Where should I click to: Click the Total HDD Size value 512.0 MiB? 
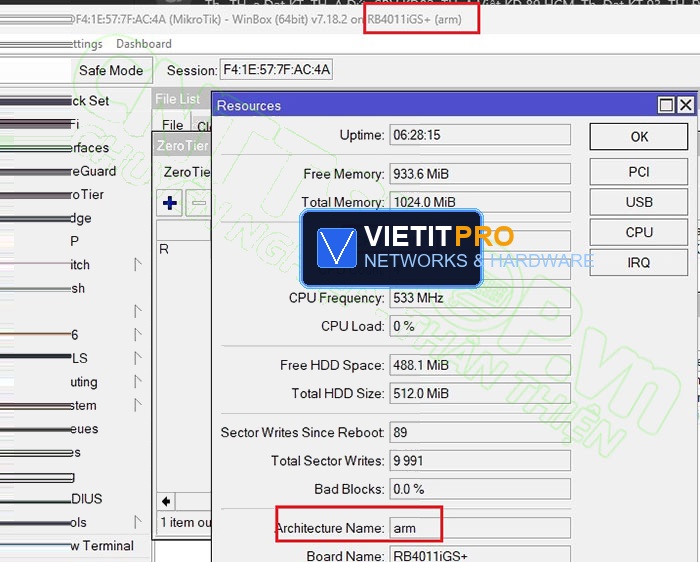pyautogui.click(x=480, y=393)
